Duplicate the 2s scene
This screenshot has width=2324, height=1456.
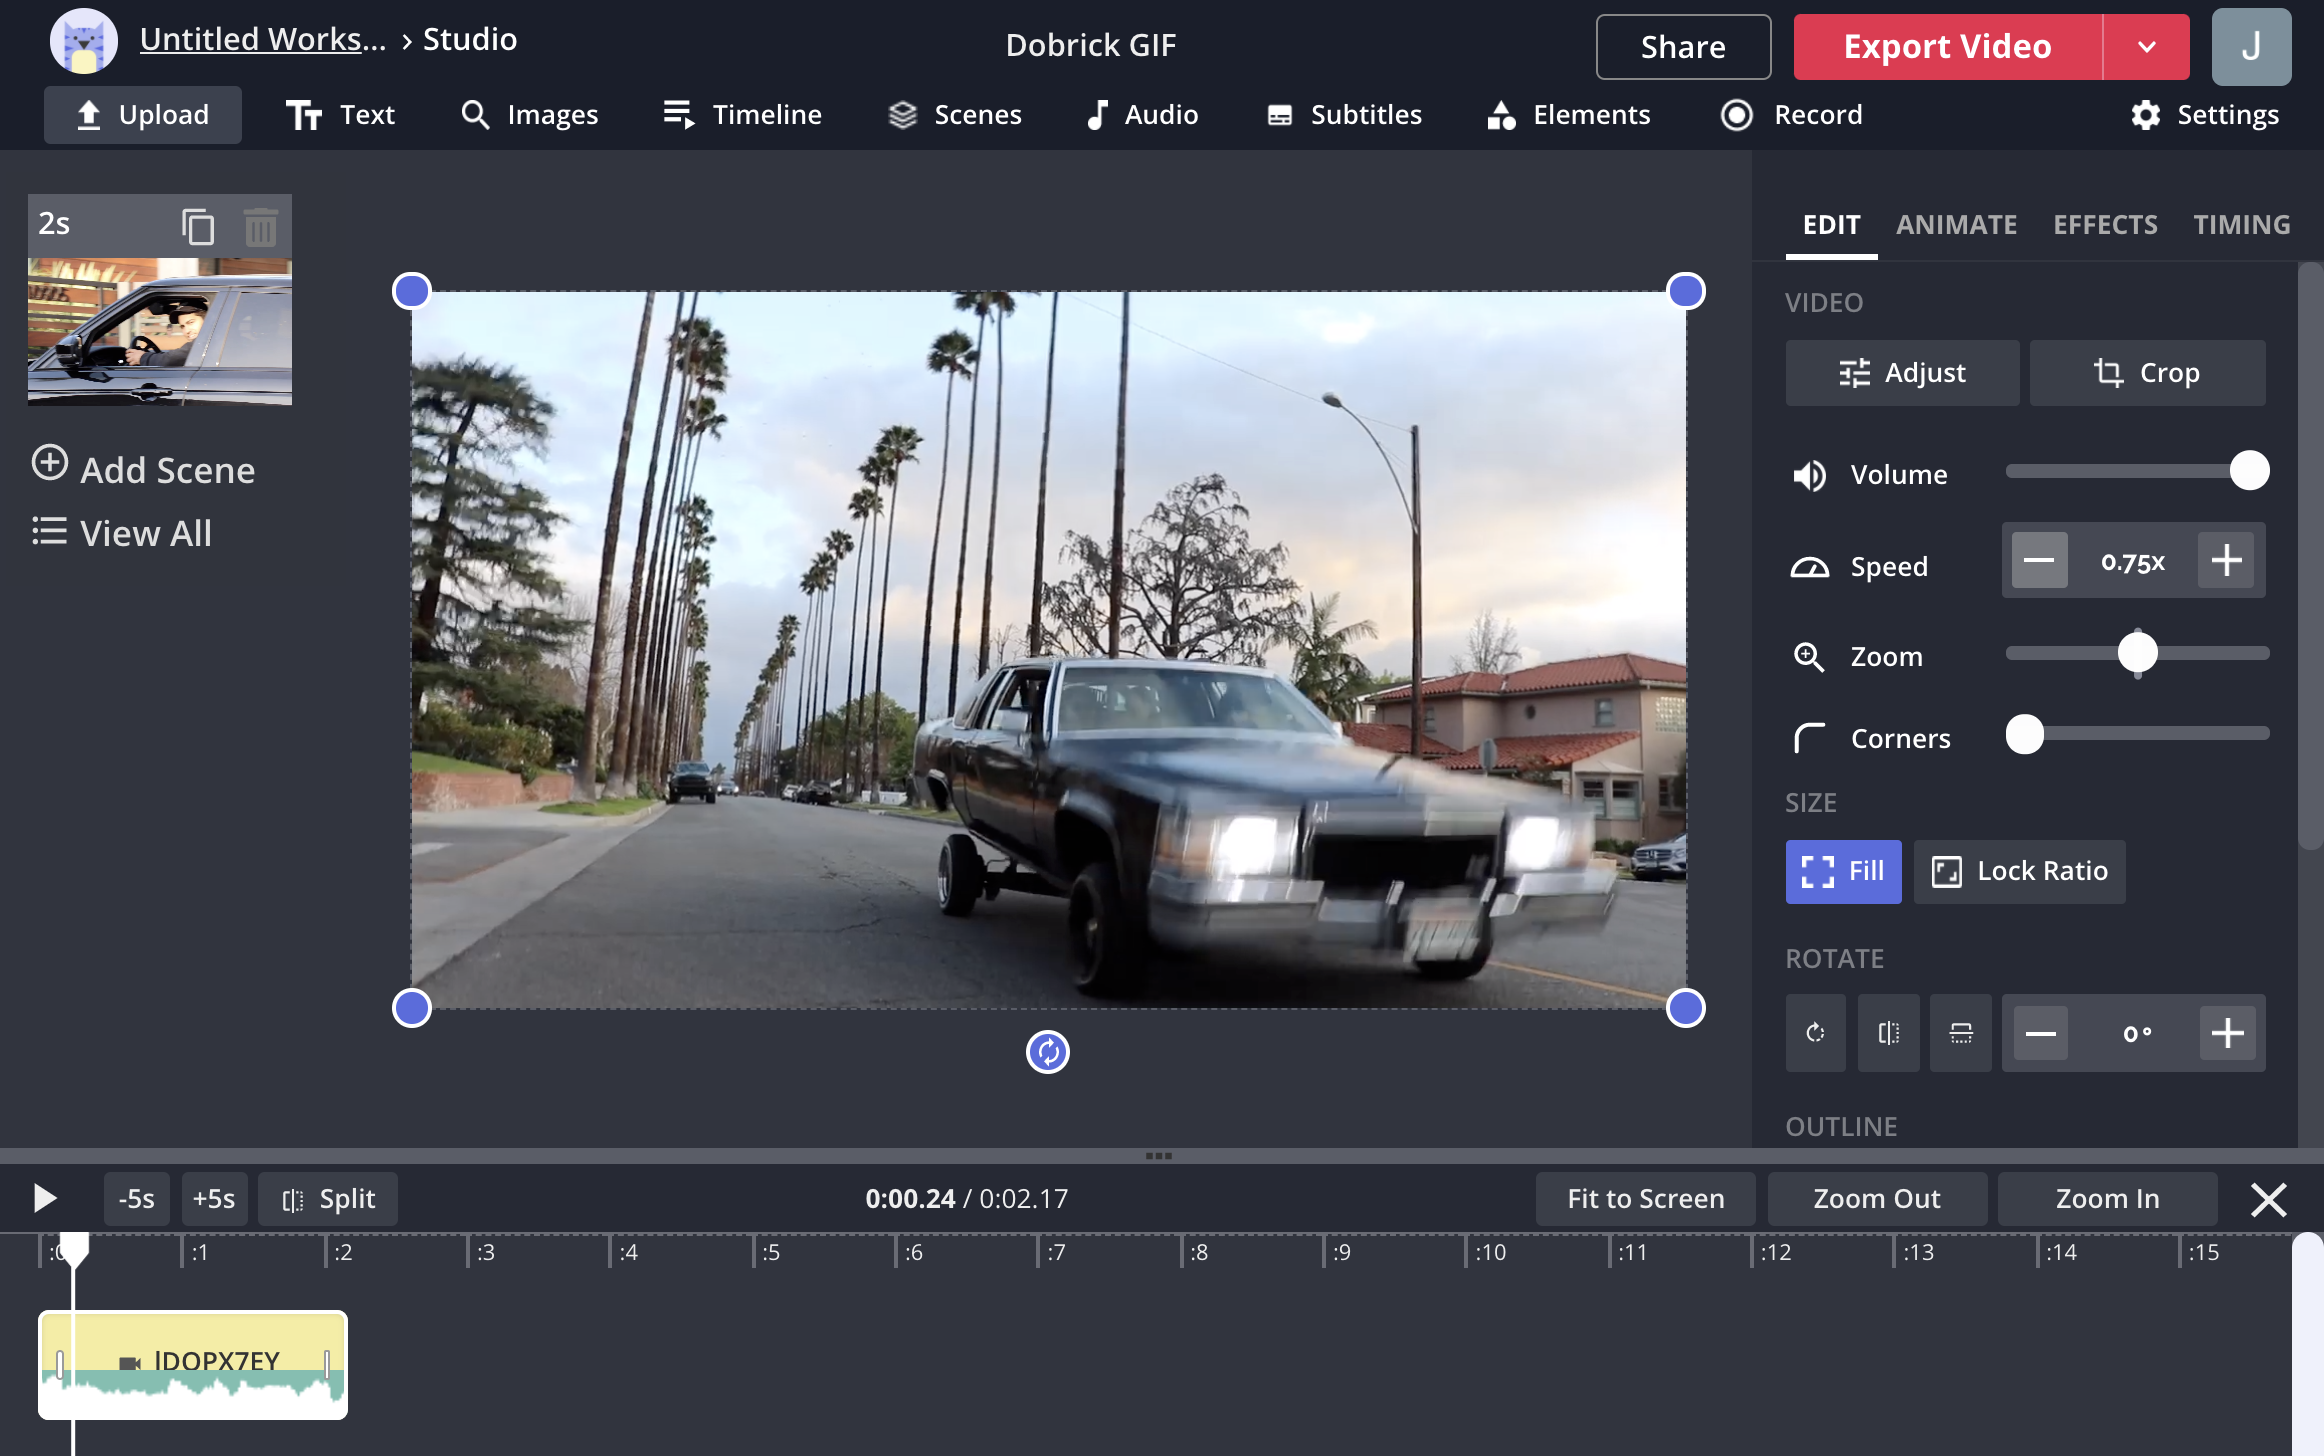coord(198,226)
